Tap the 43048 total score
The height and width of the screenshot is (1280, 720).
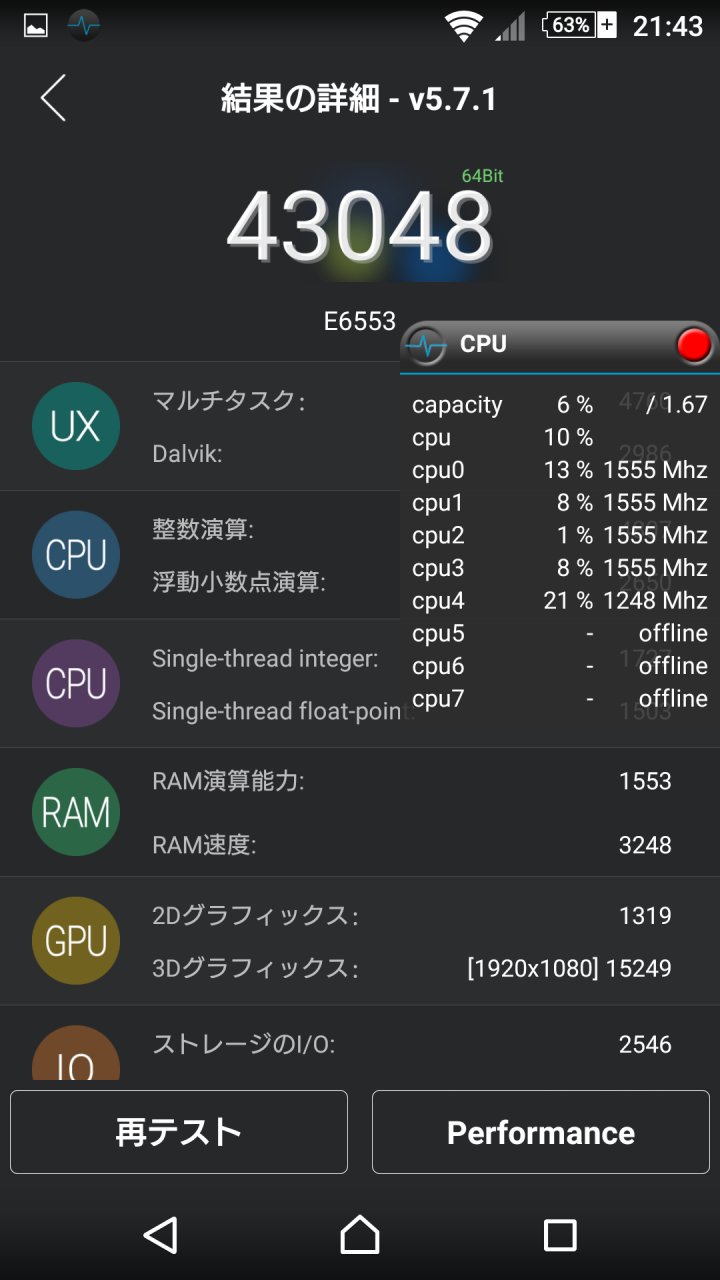click(x=360, y=226)
